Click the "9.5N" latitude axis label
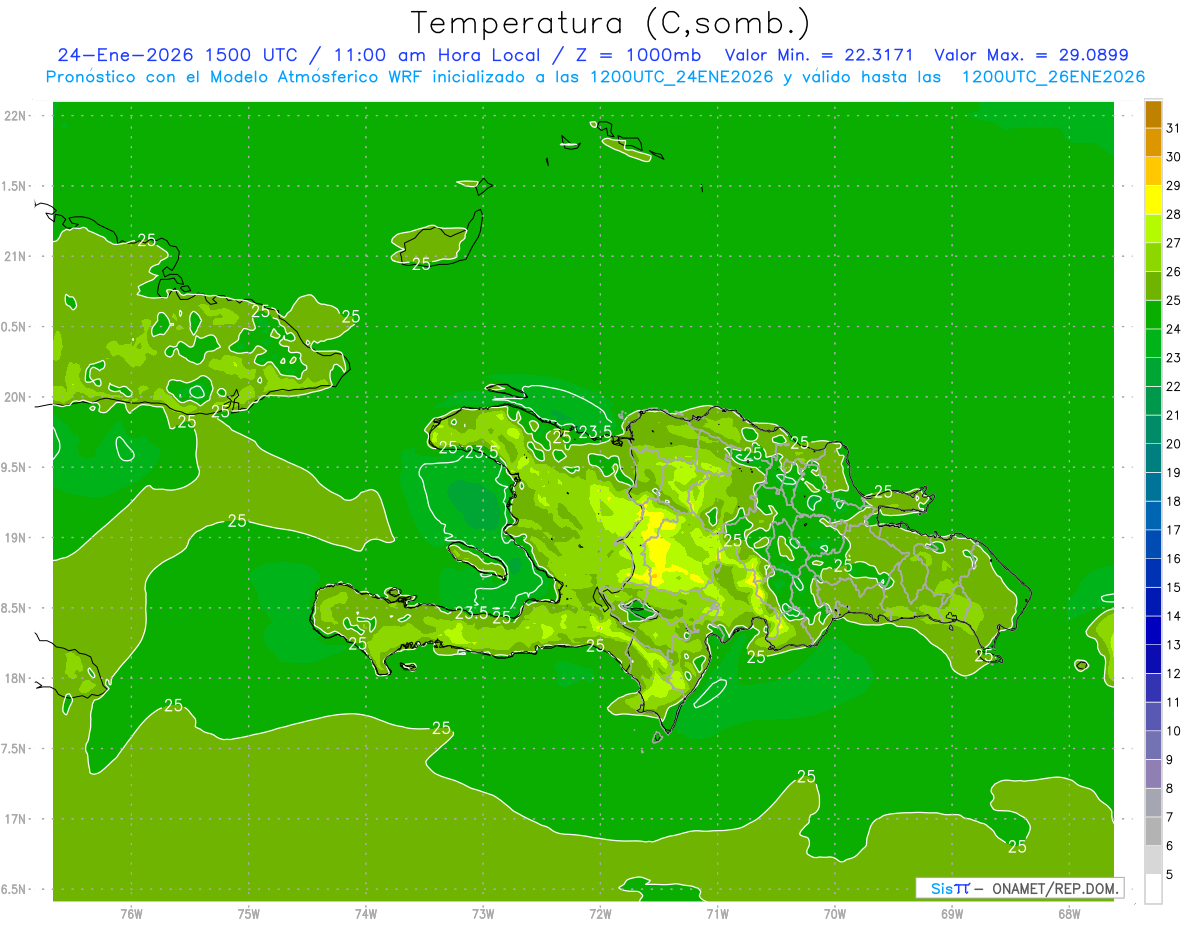 point(15,467)
